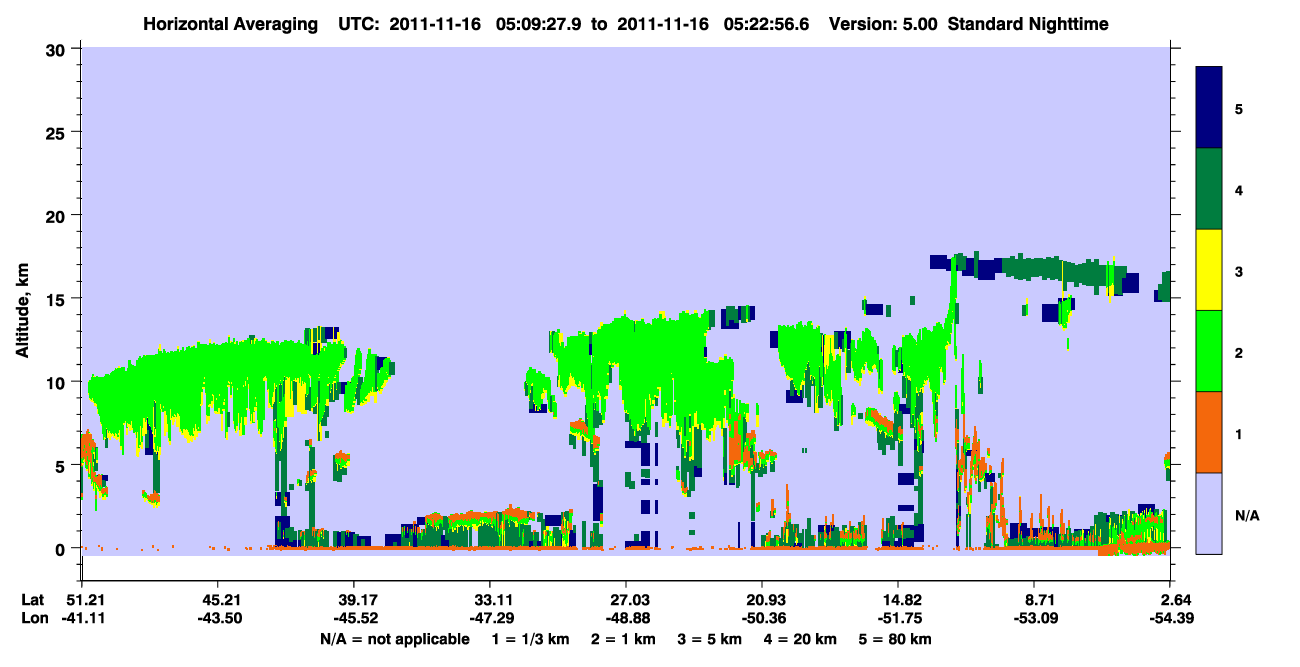Image resolution: width=1300 pixels, height=667 pixels.
Task: Click latitude value 14.82
Action: (899, 600)
